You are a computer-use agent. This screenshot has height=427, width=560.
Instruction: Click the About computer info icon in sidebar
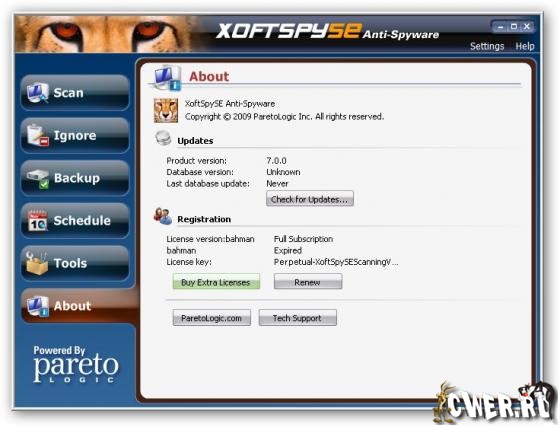(38, 306)
